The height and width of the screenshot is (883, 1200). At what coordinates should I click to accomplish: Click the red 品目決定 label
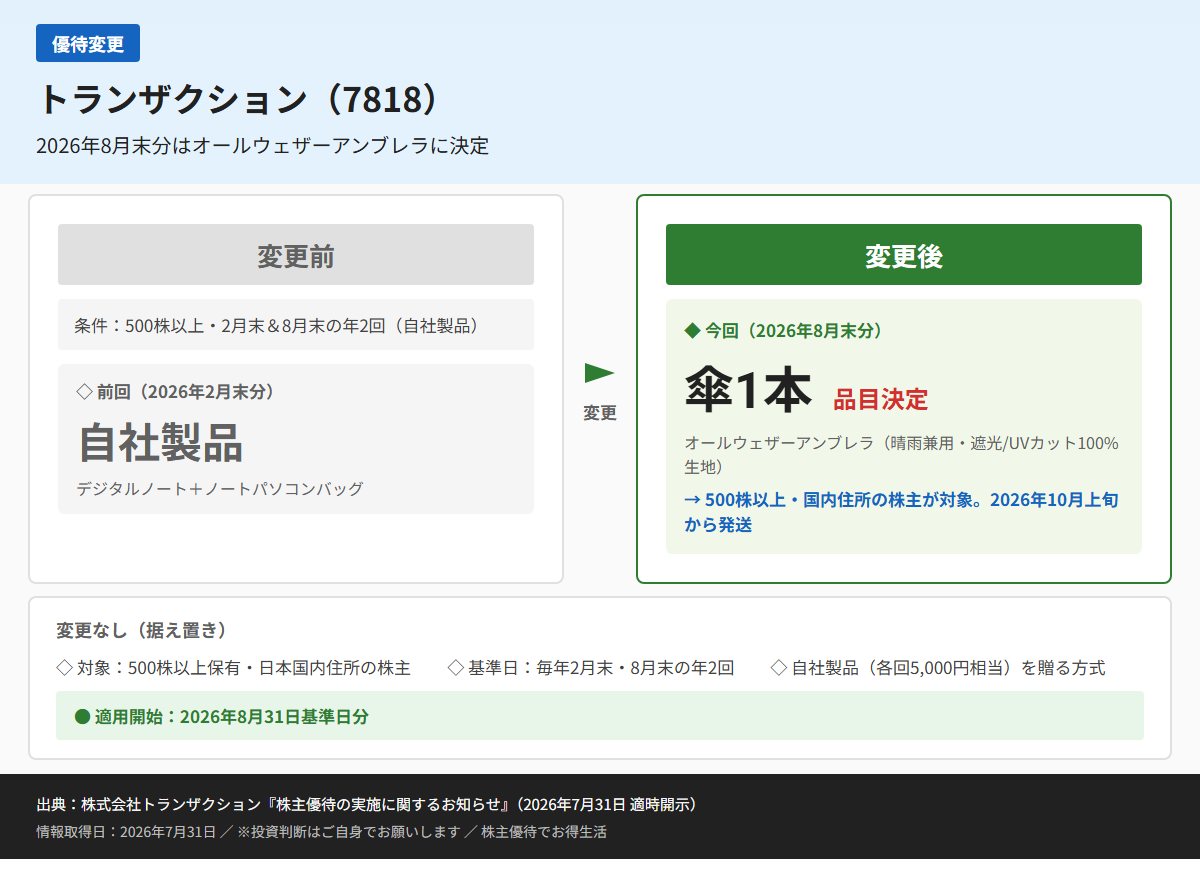coord(881,400)
